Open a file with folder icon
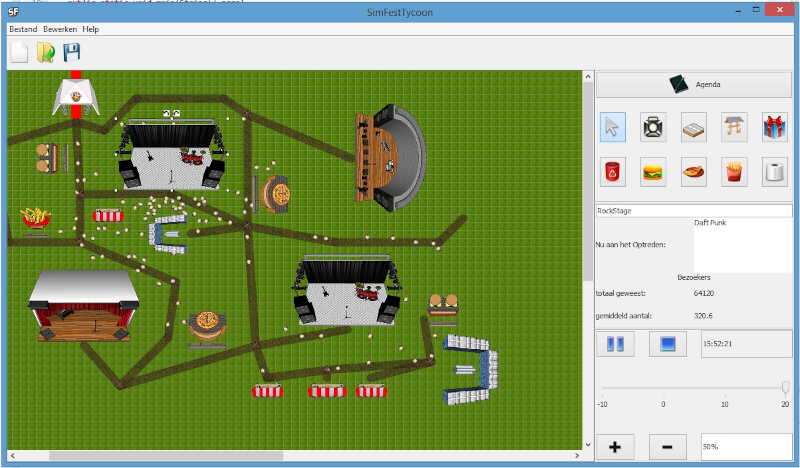The image size is (800, 468). click(x=45, y=53)
